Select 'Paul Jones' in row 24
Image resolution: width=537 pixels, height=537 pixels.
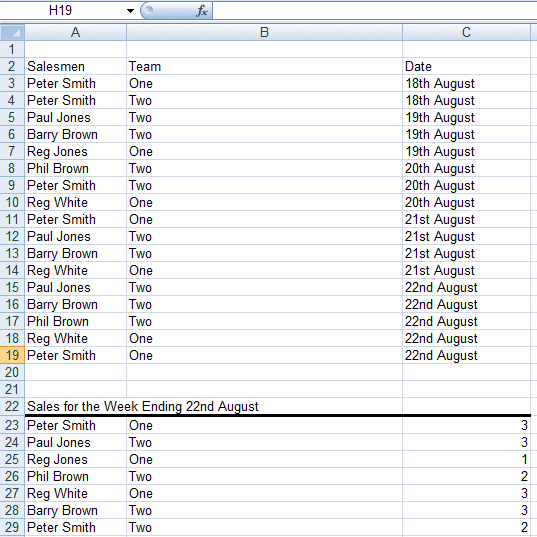pyautogui.click(x=75, y=442)
